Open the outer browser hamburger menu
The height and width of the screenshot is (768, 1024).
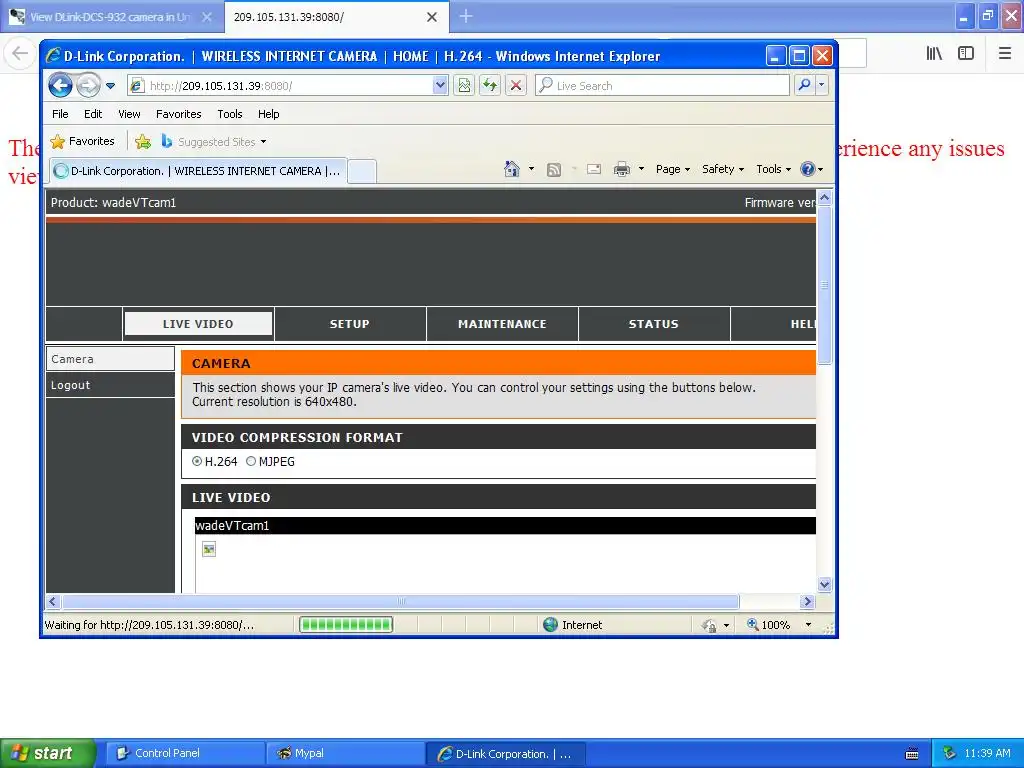tap(1004, 54)
